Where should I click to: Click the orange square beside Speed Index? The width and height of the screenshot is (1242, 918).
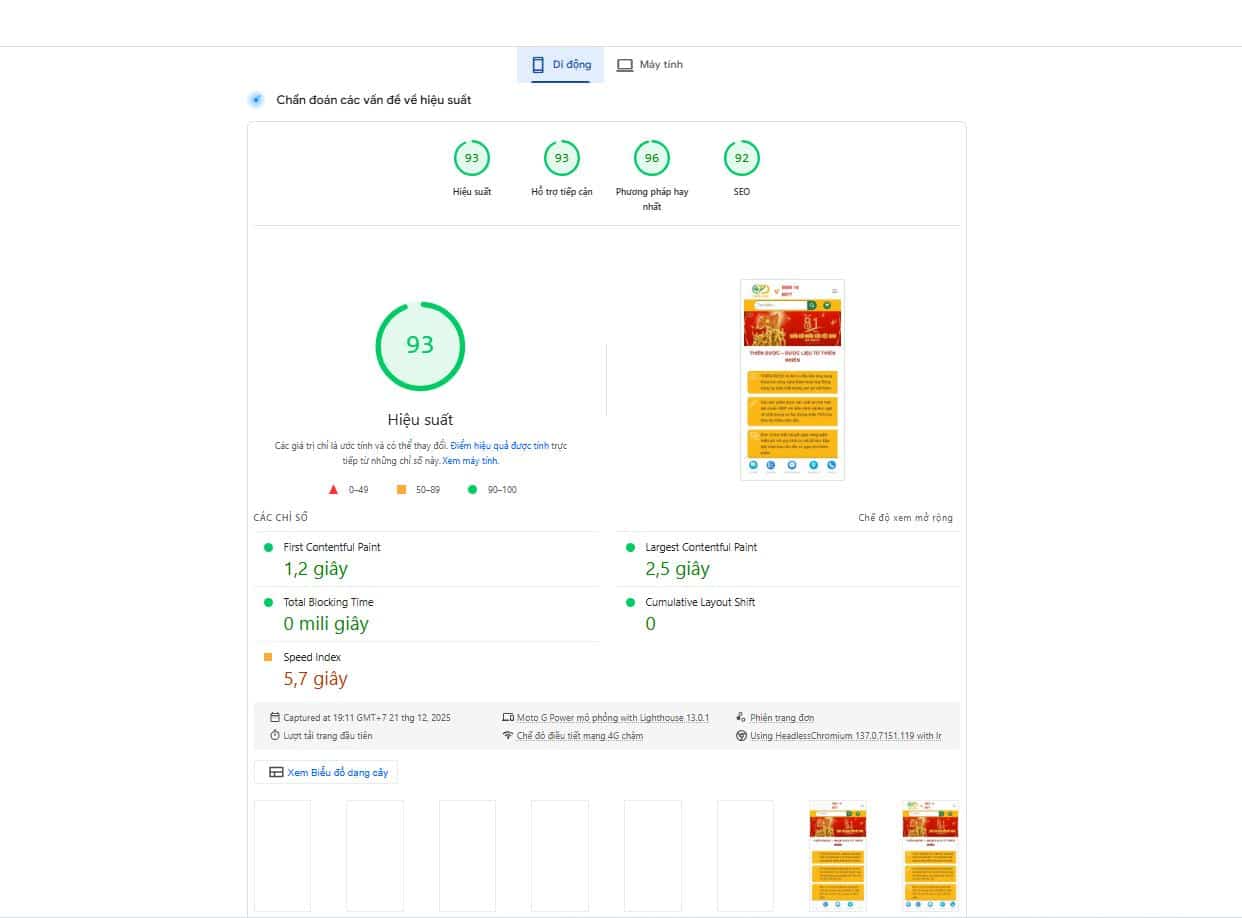pos(266,656)
